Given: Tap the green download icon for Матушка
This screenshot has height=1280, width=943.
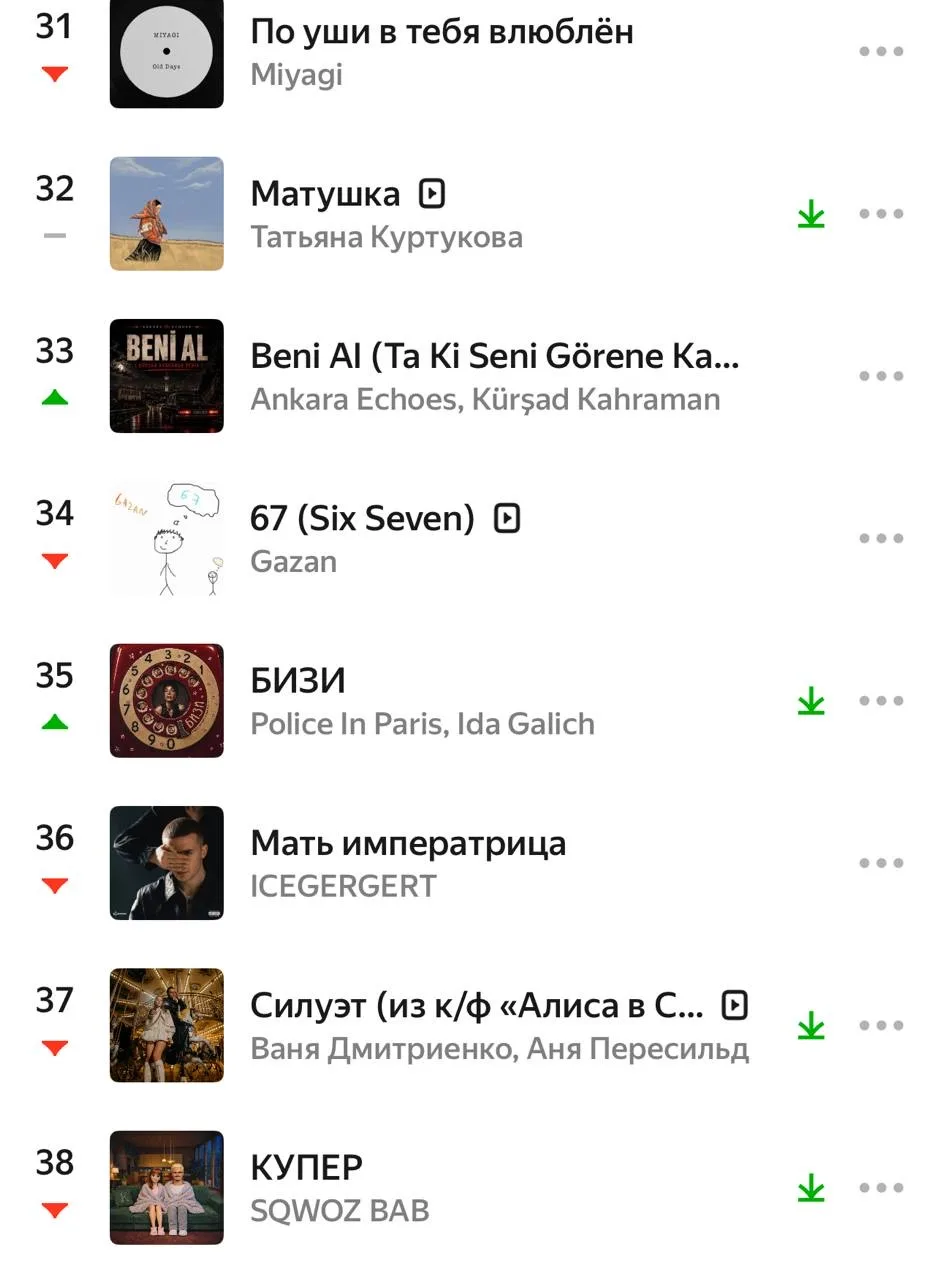Looking at the screenshot, I should pos(811,214).
